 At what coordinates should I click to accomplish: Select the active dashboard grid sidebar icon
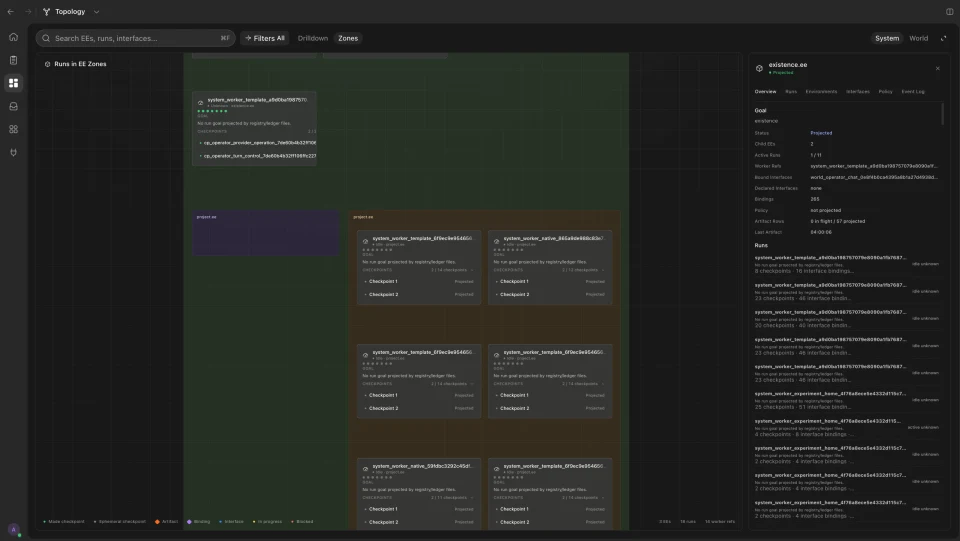point(13,83)
